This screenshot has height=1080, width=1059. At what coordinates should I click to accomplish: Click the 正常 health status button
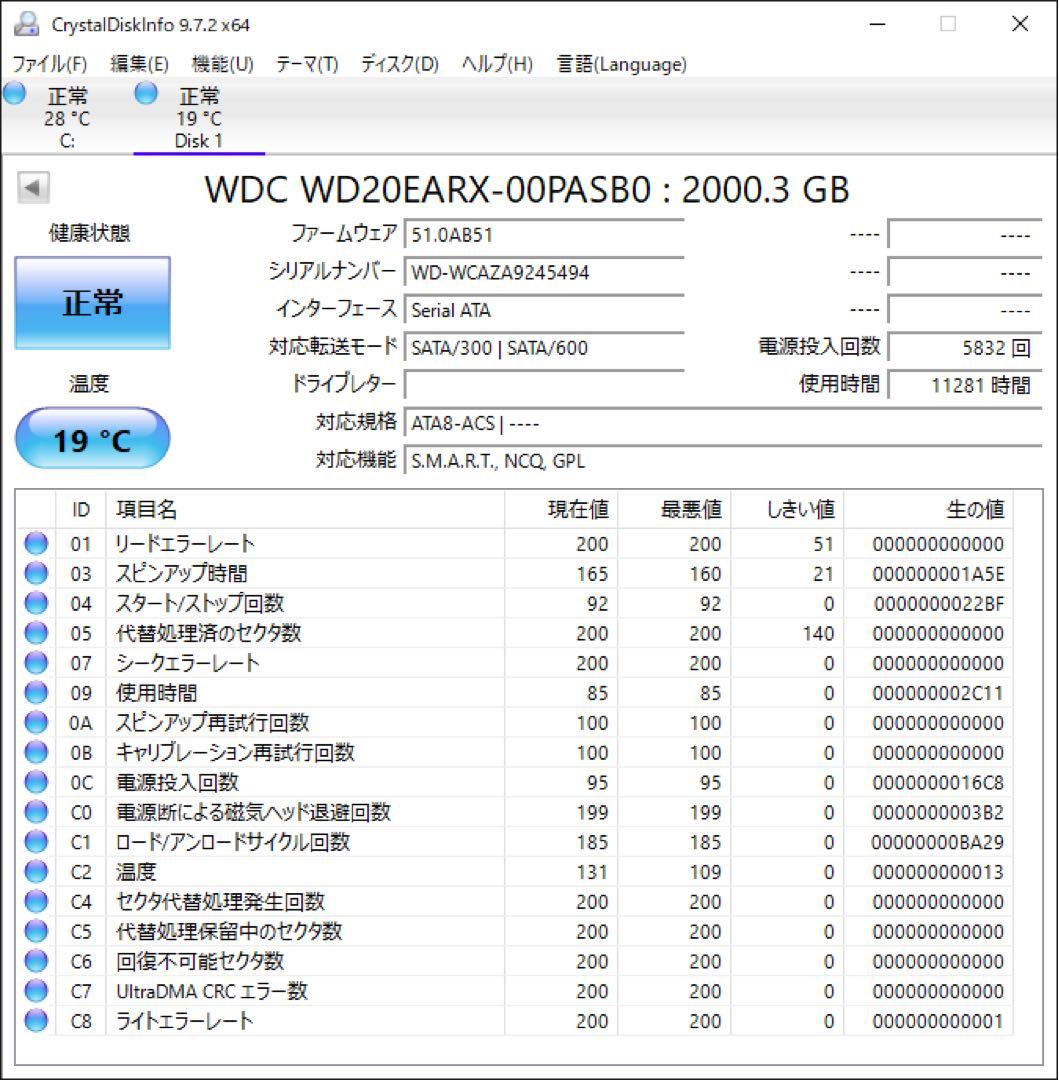(91, 302)
